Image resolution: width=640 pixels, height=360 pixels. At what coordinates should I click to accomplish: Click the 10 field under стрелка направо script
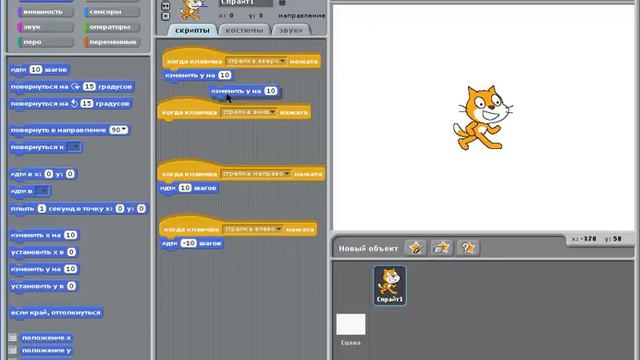point(185,188)
